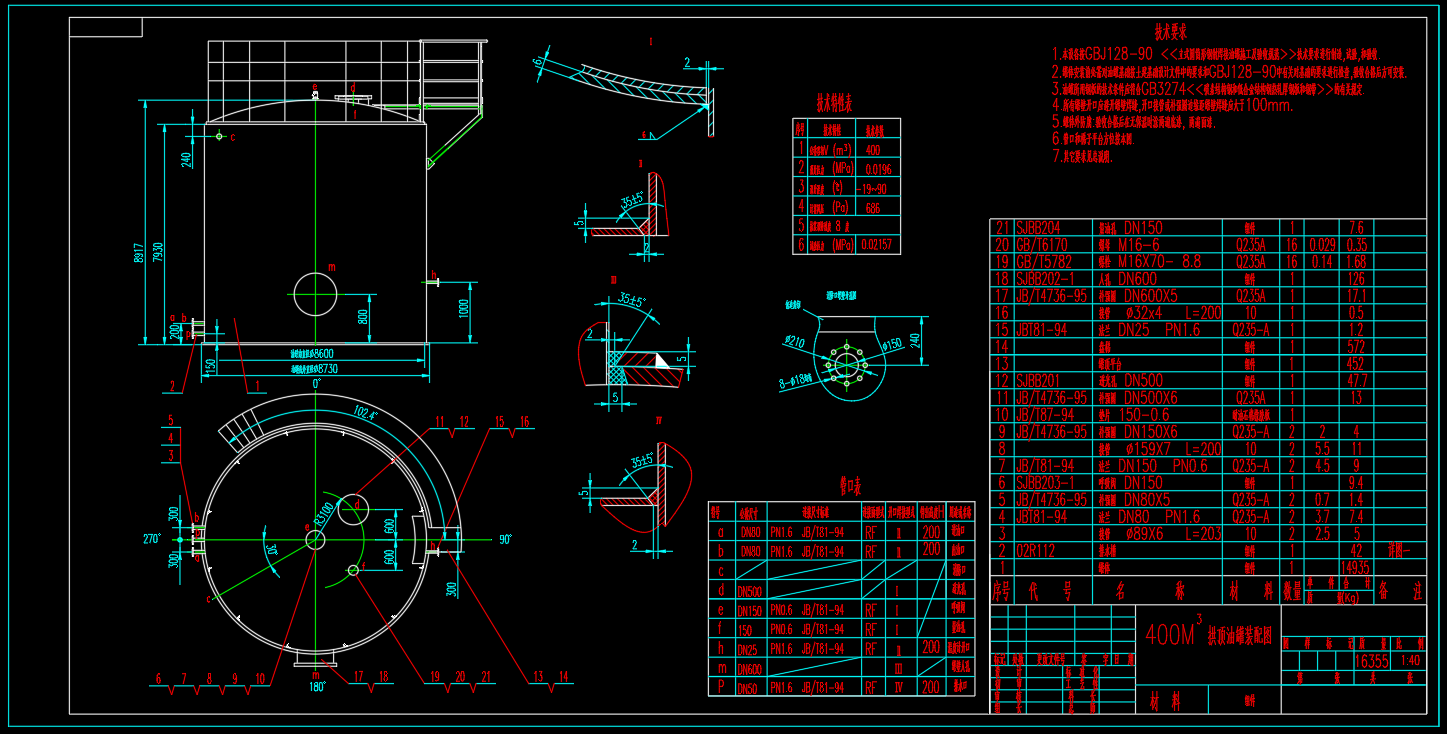Select balloon number 21 under plan view
1447x734 pixels.
coord(483,677)
